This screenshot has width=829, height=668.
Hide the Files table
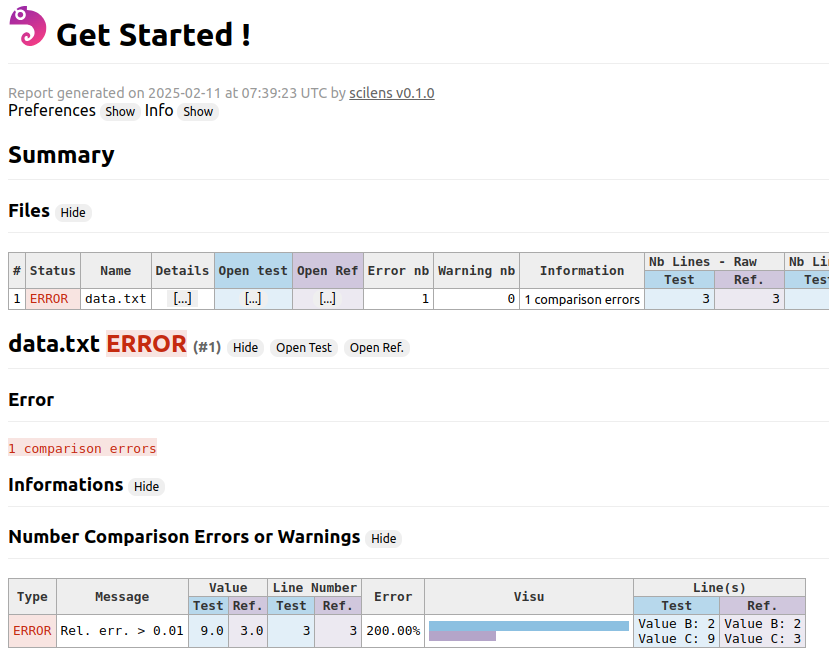click(73, 212)
